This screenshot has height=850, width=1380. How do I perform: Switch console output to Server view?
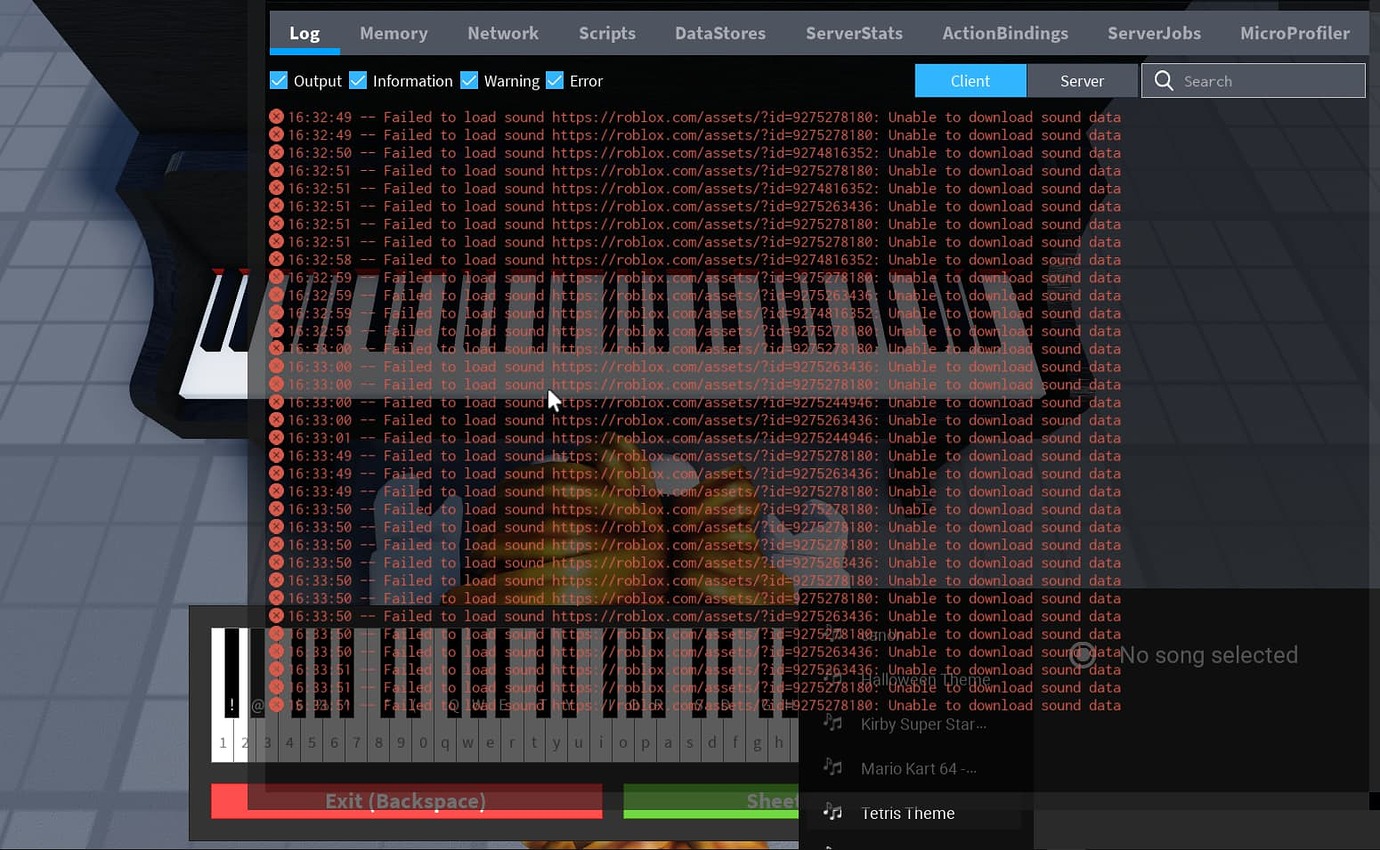click(1082, 80)
